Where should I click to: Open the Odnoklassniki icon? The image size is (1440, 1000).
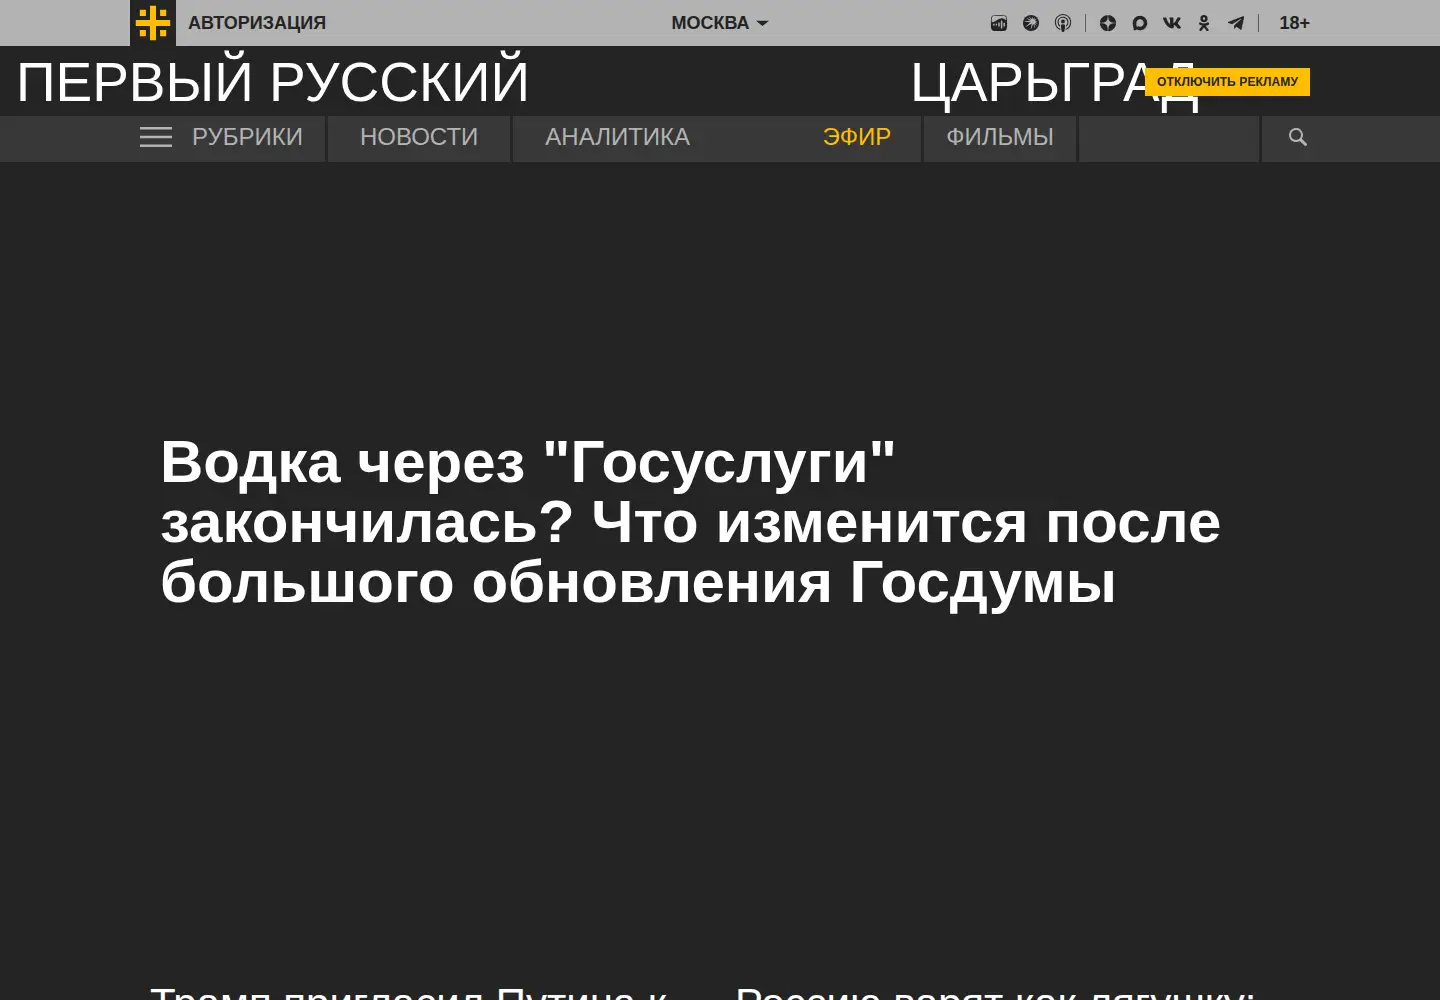click(x=1204, y=23)
